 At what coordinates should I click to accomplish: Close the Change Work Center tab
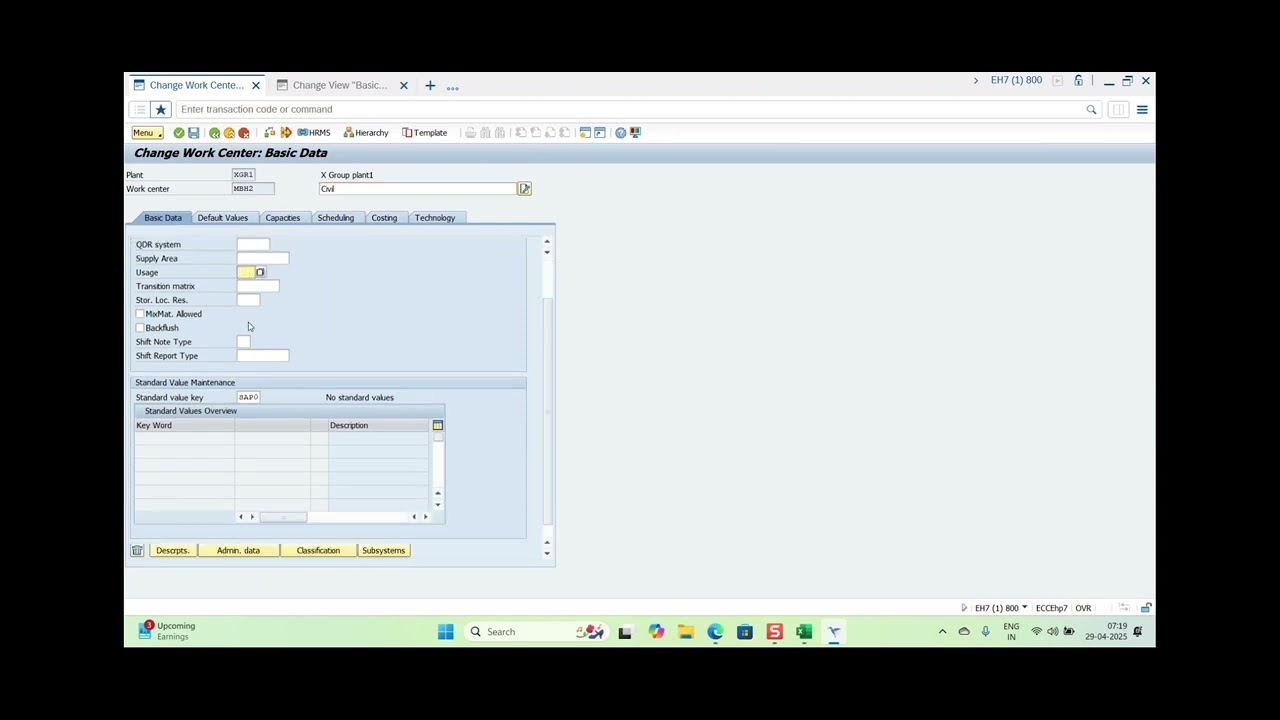coord(256,86)
